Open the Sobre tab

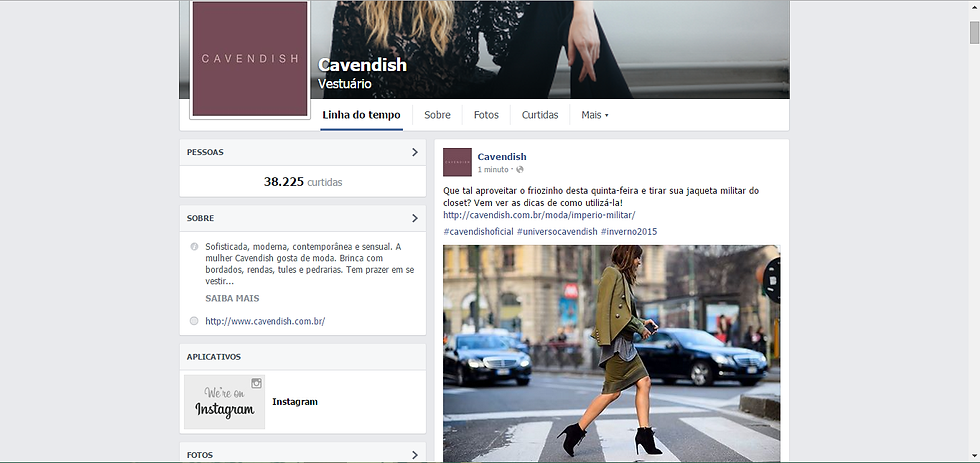click(437, 115)
